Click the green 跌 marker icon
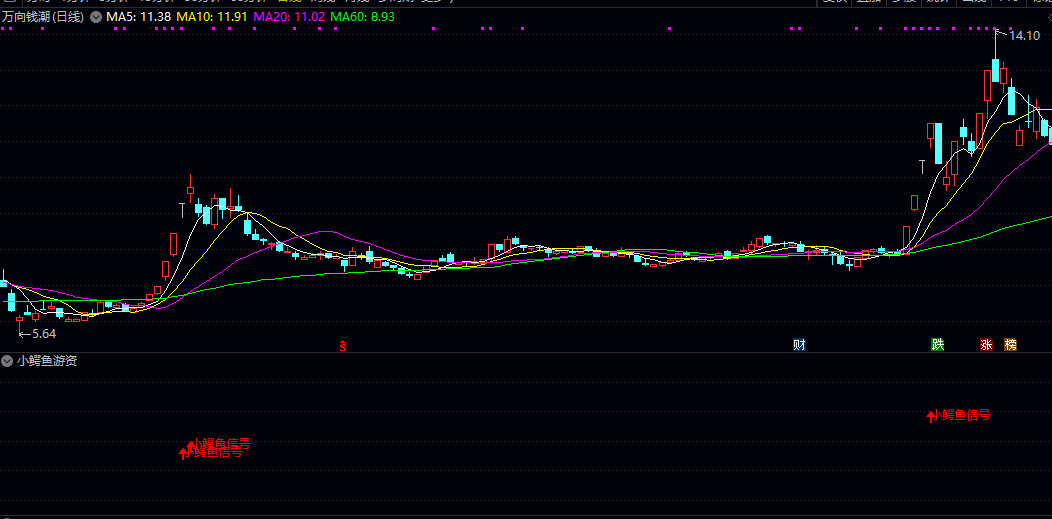The image size is (1052, 519). tap(937, 345)
